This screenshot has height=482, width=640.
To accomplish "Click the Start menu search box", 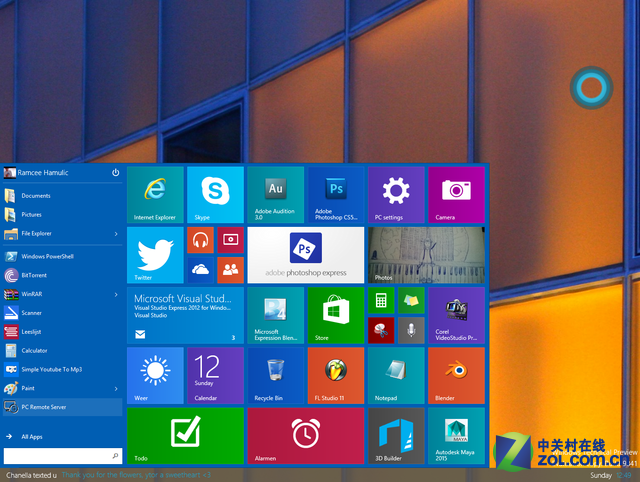I will [x=63, y=455].
